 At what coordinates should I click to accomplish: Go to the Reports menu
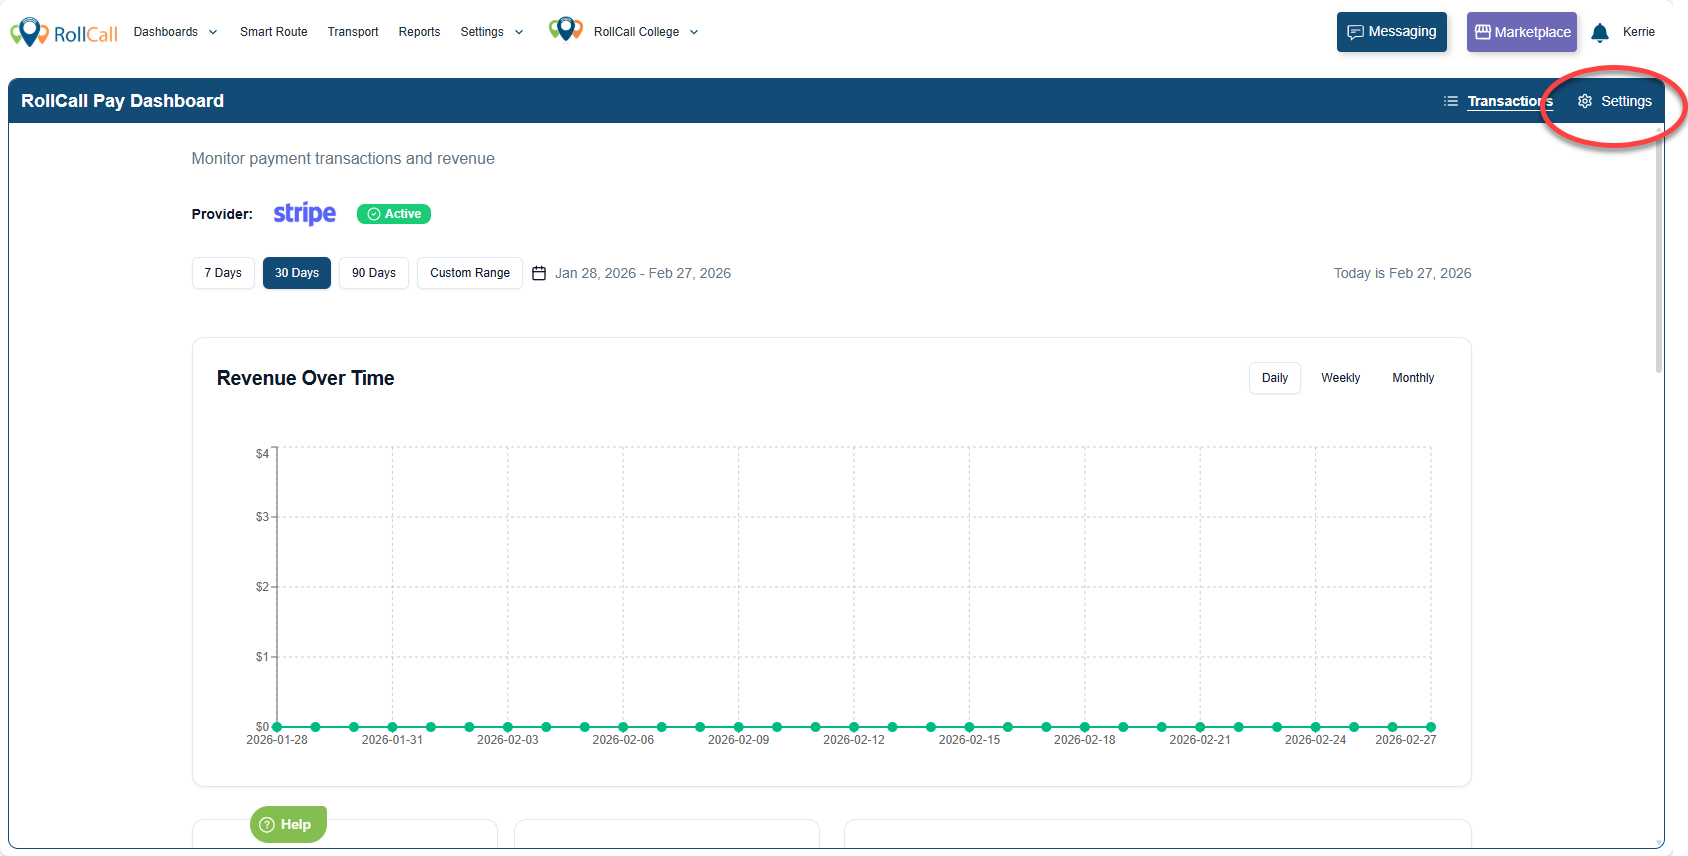(419, 32)
